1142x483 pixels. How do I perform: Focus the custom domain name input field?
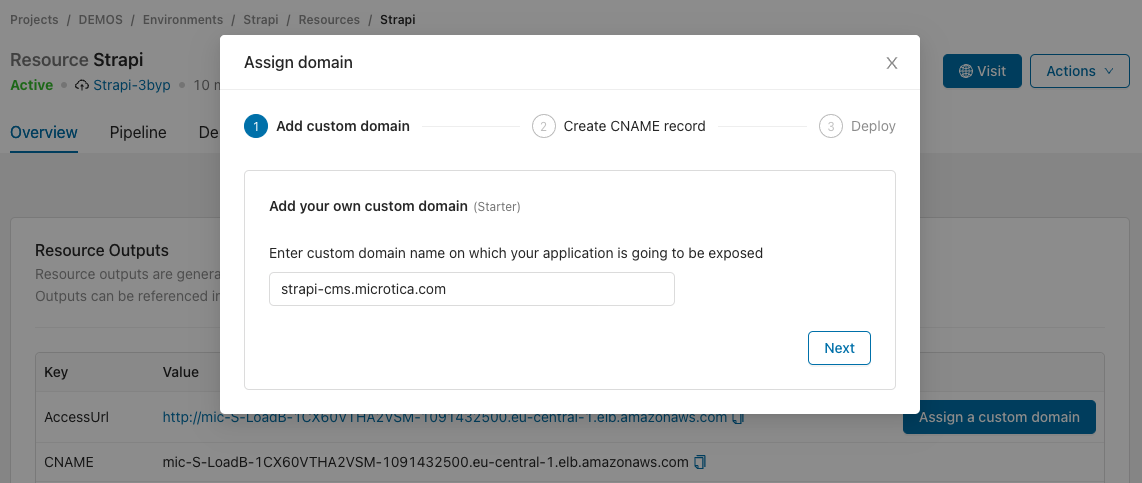pyautogui.click(x=472, y=289)
